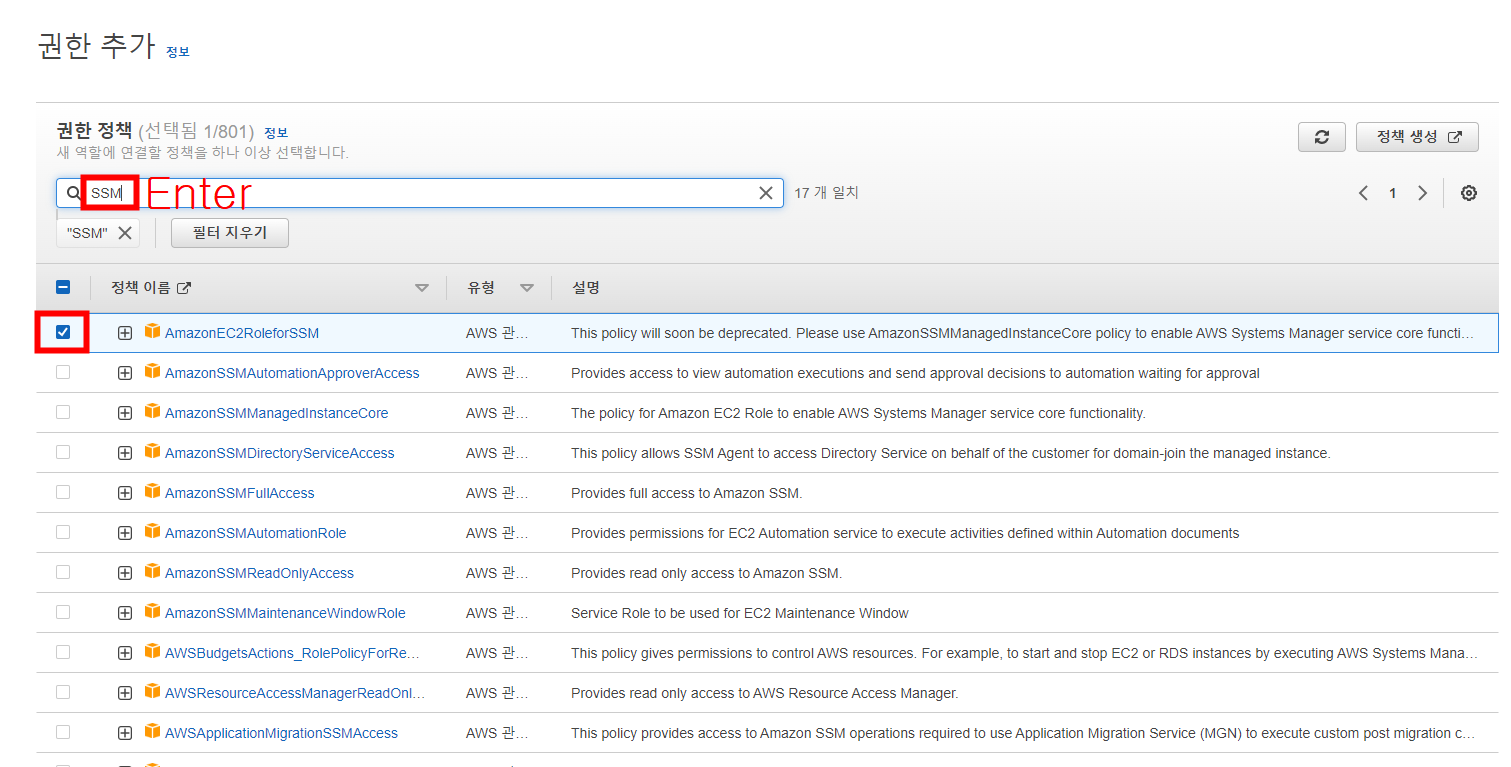Open AmazonSSMMaintenanceWindowRole link
The image size is (1511, 767).
285,613
